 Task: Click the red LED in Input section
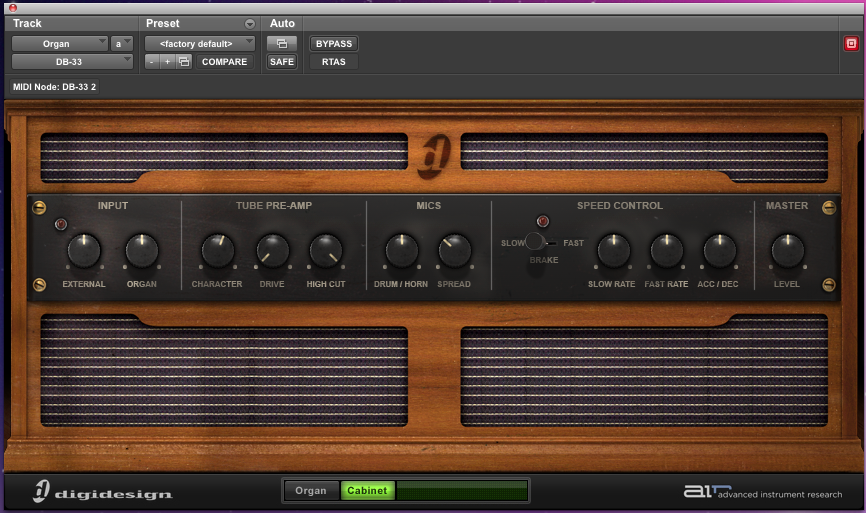(x=61, y=224)
